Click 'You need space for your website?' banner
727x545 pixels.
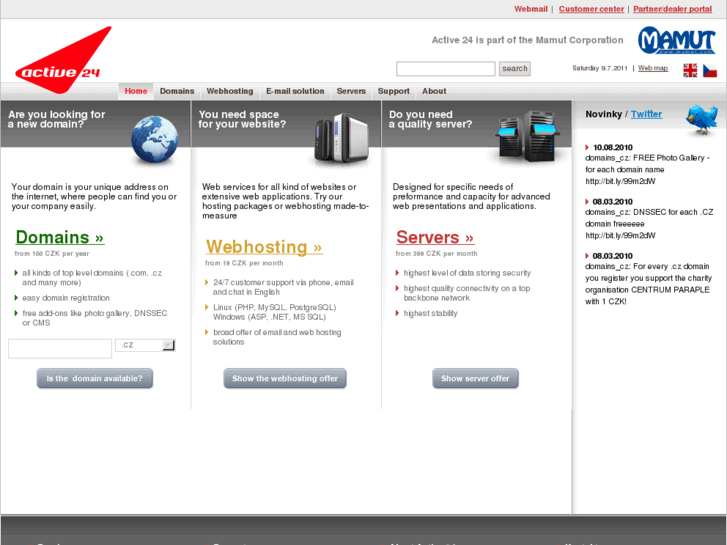click(286, 124)
